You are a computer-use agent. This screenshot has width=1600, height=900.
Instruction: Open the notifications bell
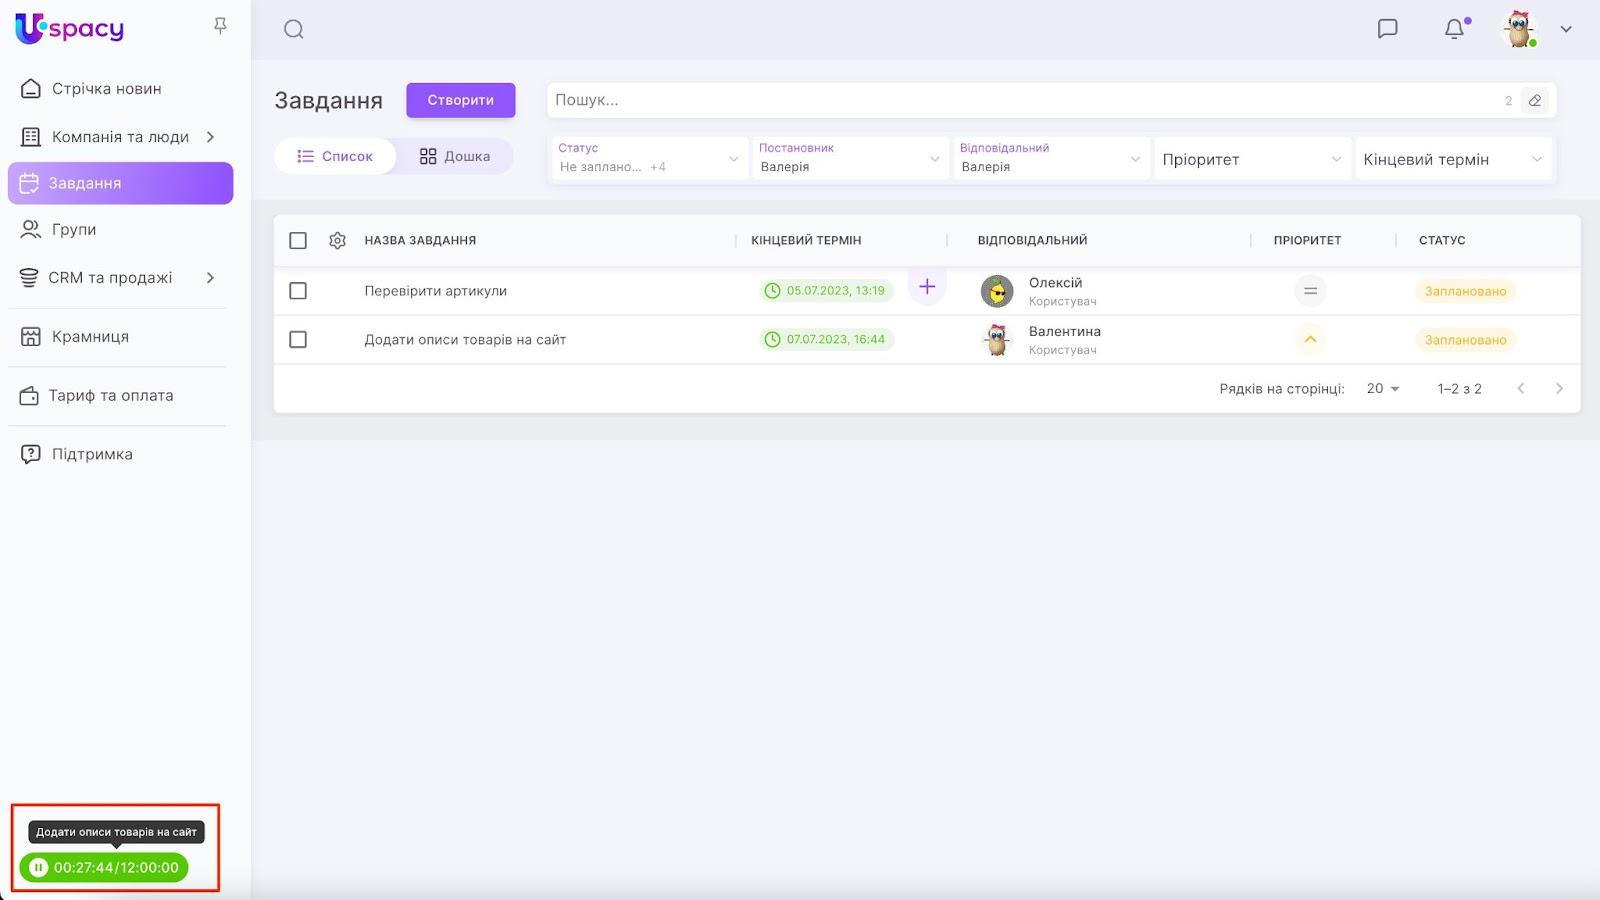(x=1454, y=29)
